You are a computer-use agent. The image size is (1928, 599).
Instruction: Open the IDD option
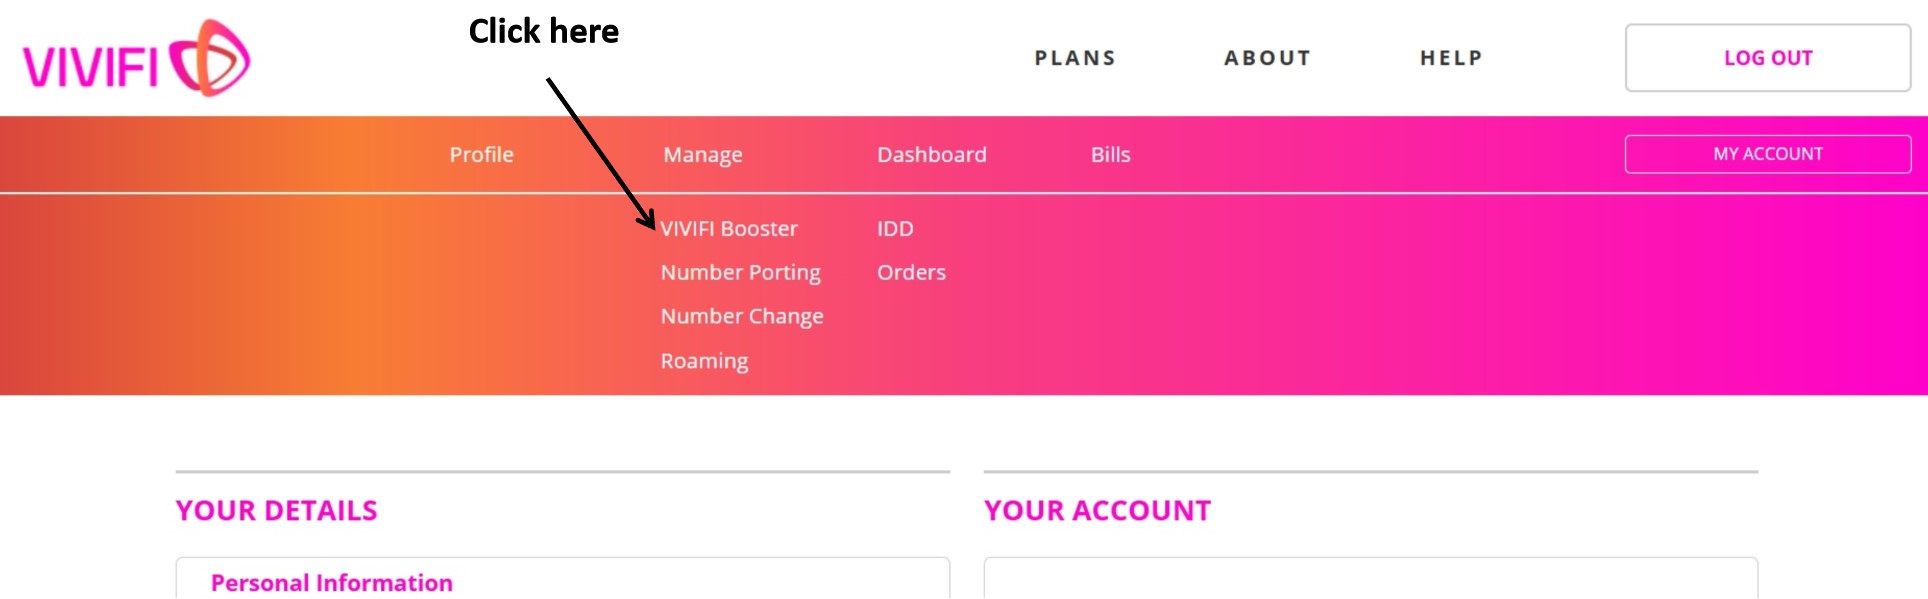895,229
